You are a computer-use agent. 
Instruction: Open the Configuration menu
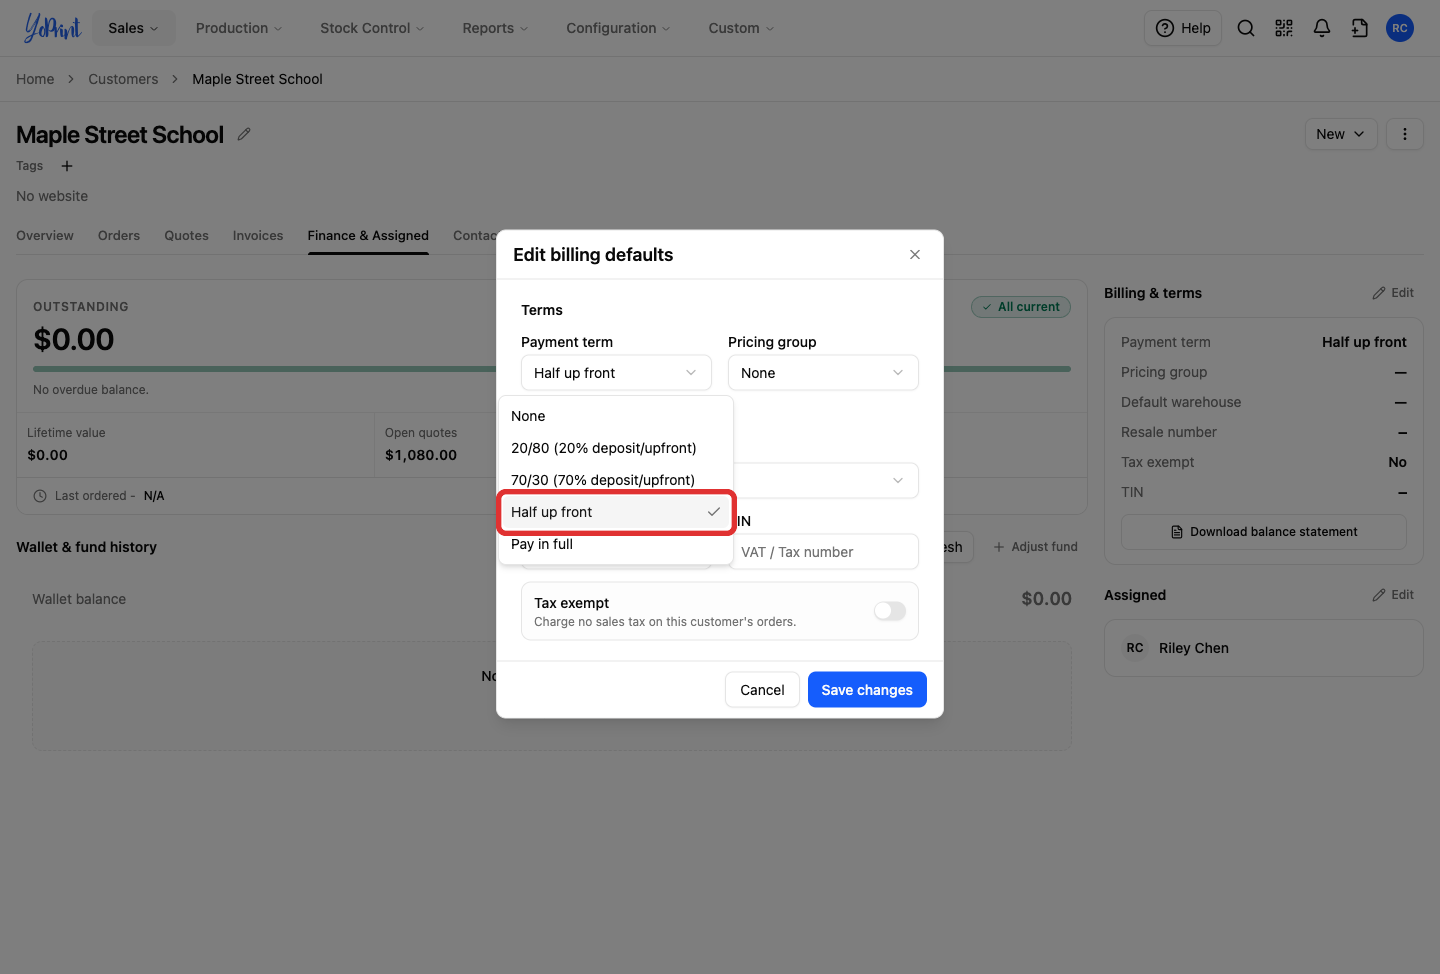(618, 28)
